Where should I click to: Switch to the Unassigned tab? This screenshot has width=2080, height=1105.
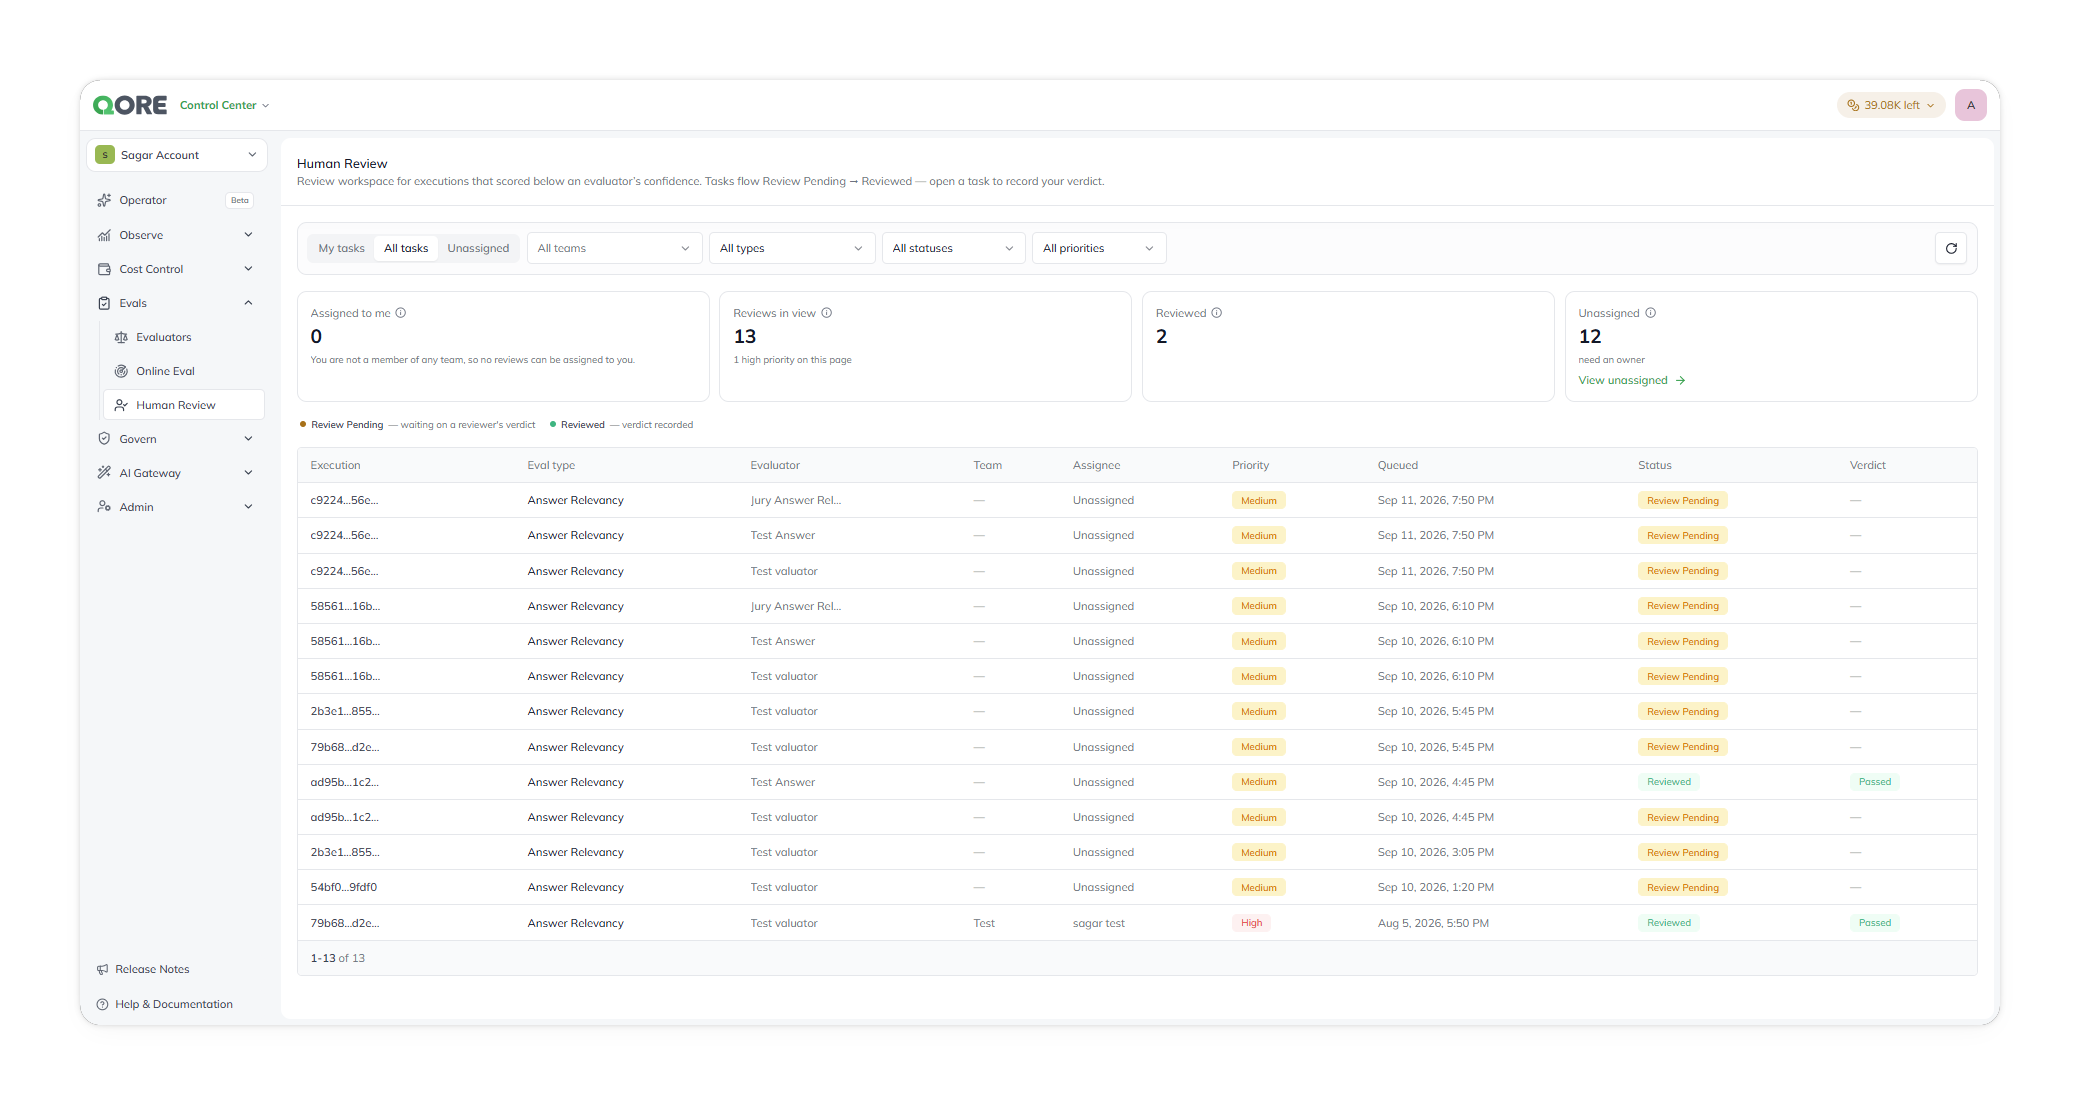click(478, 248)
